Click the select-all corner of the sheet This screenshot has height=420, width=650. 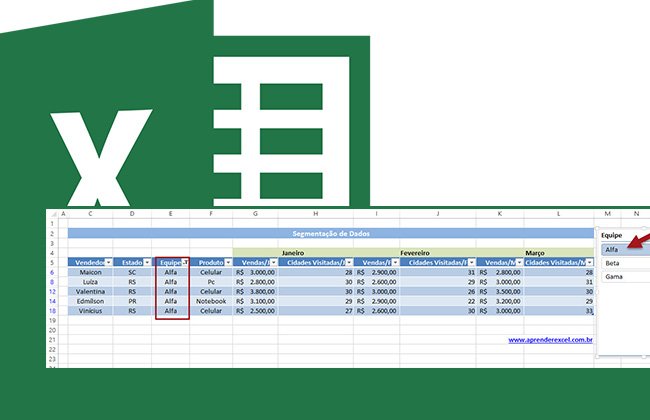[53, 214]
